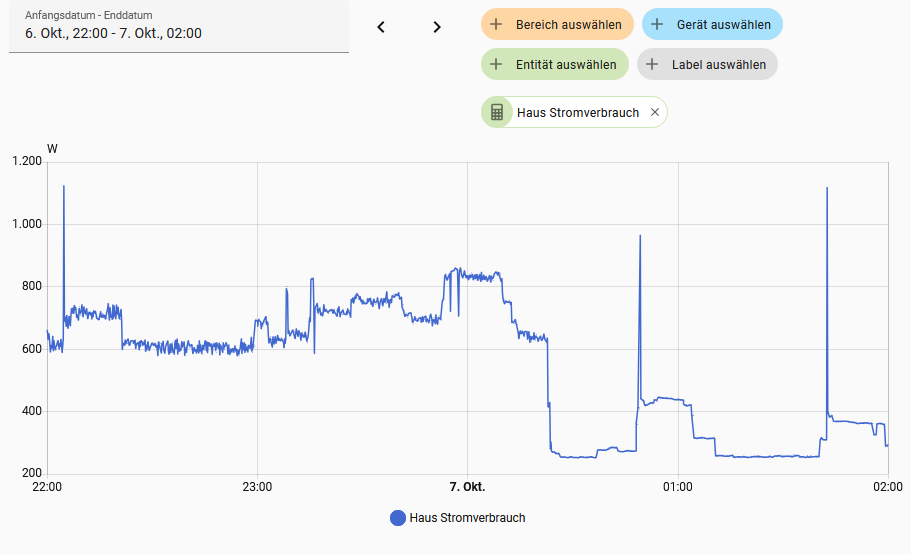Click plus icon on Entität auswählen
The width and height of the screenshot is (911, 554).
coord(497,64)
